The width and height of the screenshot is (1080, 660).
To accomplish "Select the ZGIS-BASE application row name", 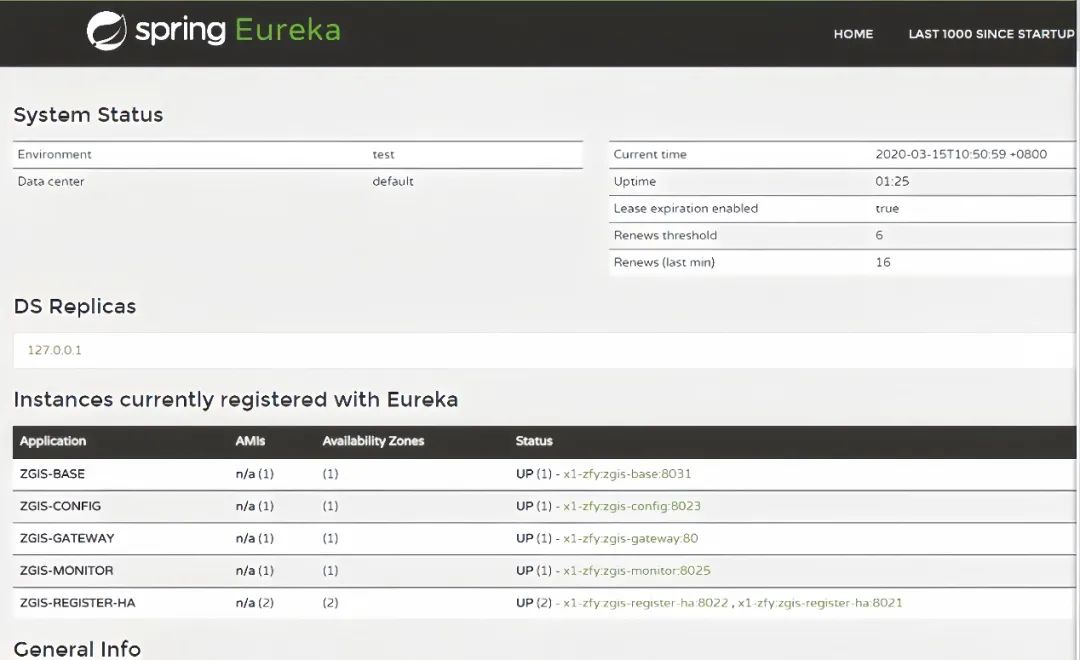I will (53, 474).
